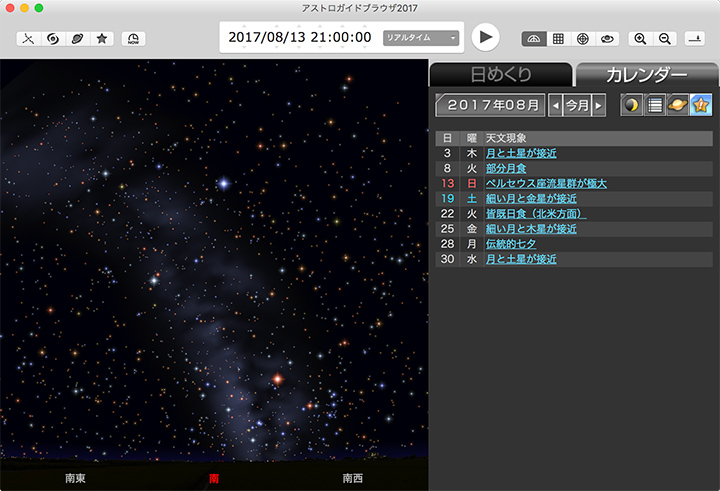Click the red 南 direction label

(214, 479)
